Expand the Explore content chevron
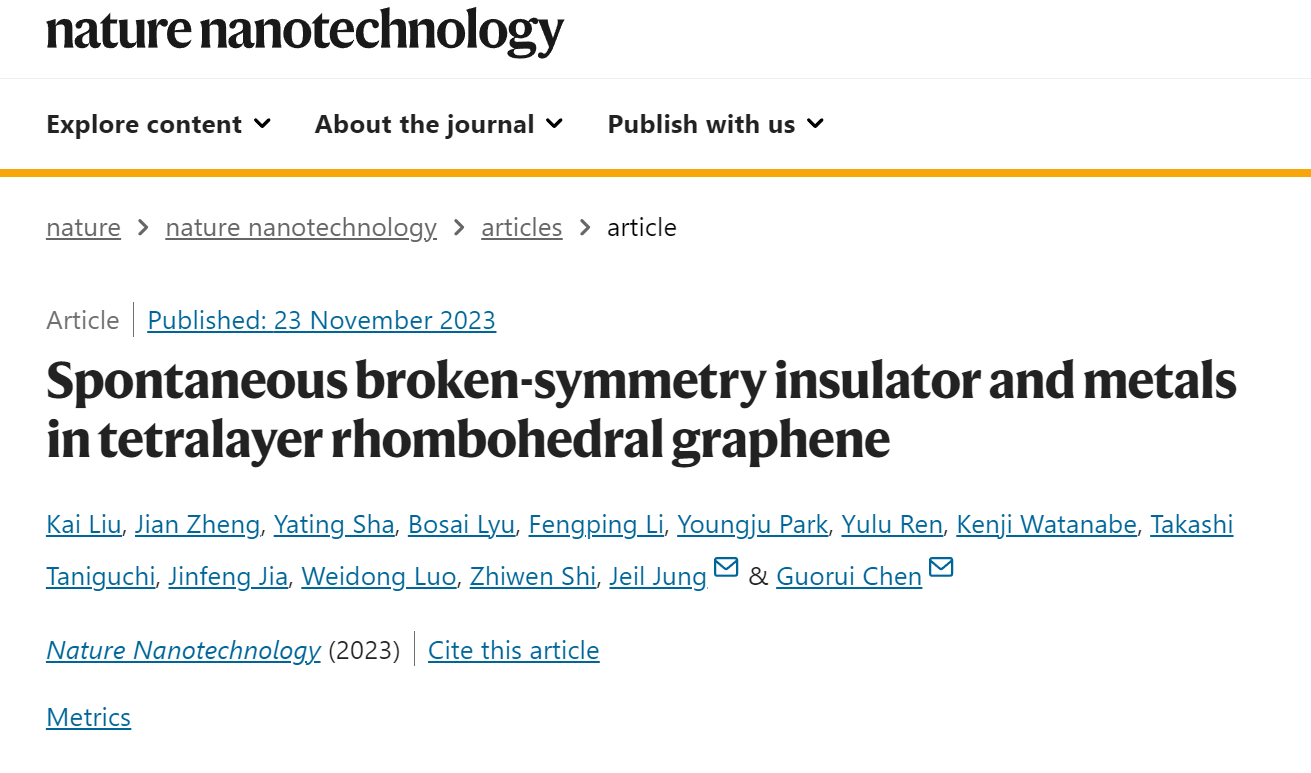This screenshot has height=773, width=1311. click(x=263, y=124)
